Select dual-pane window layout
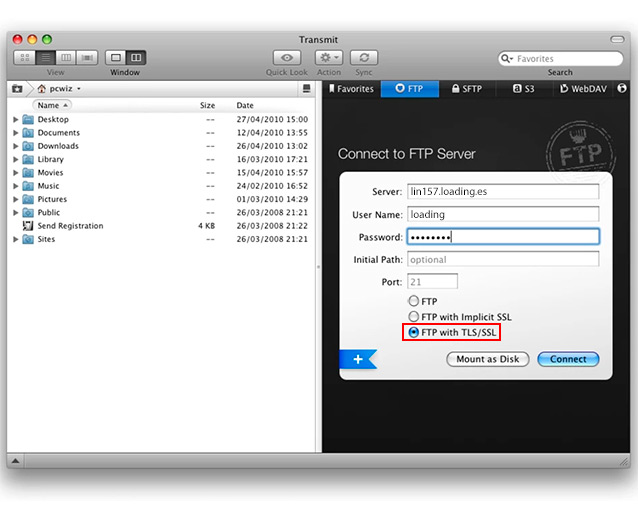638x505 pixels. 136,58
